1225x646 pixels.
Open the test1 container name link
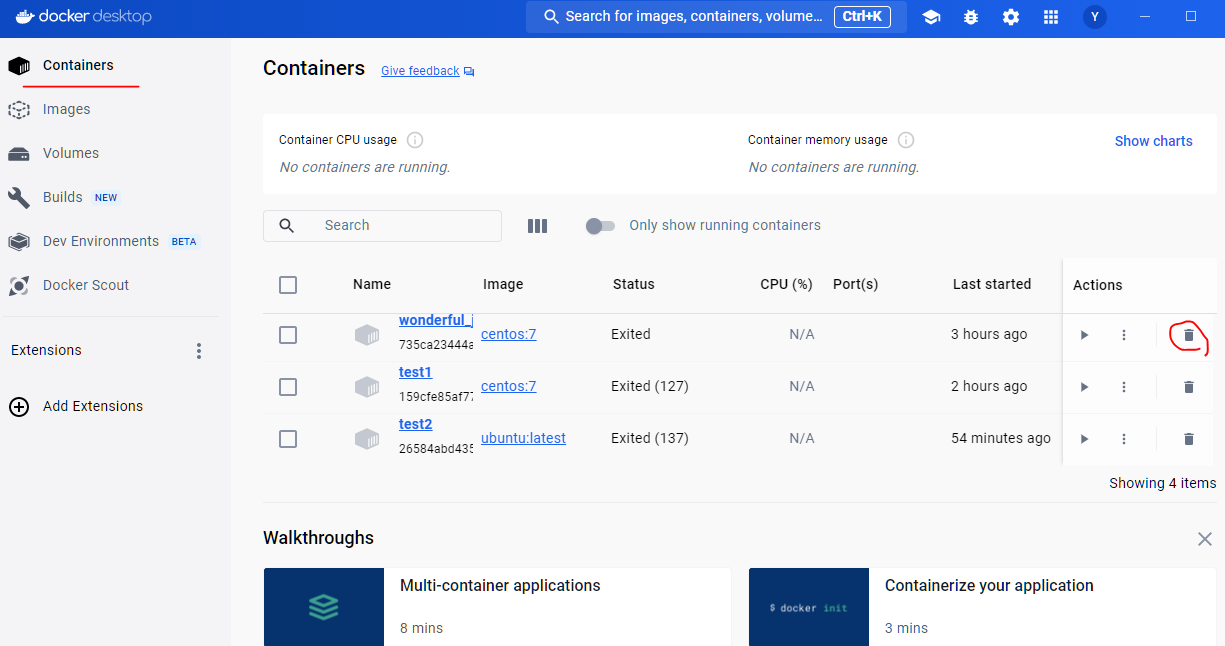[x=415, y=372]
